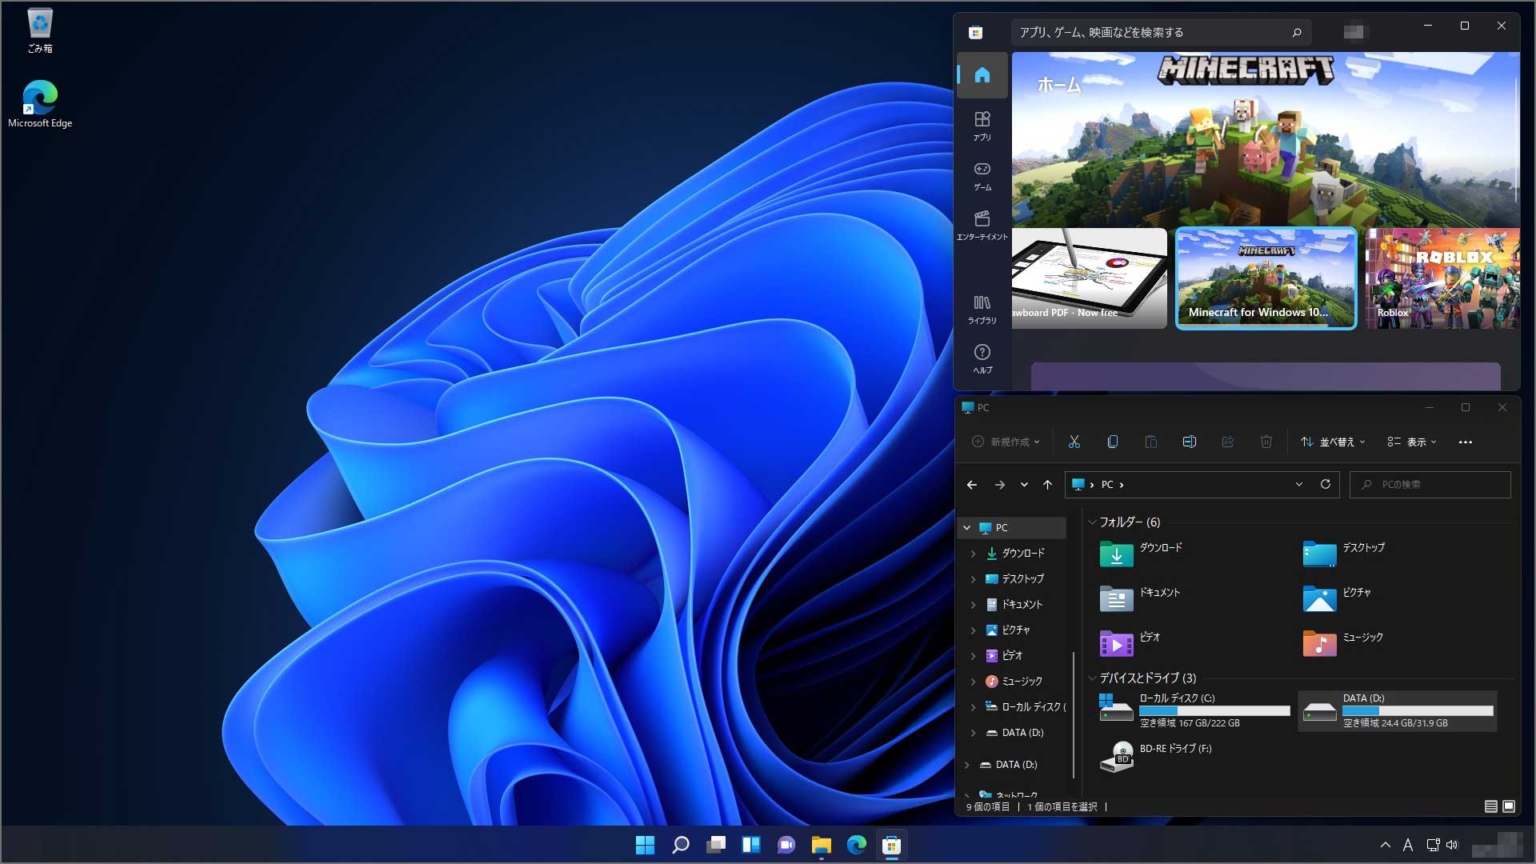Launch Microsoft Edge from the taskbar

coord(856,845)
